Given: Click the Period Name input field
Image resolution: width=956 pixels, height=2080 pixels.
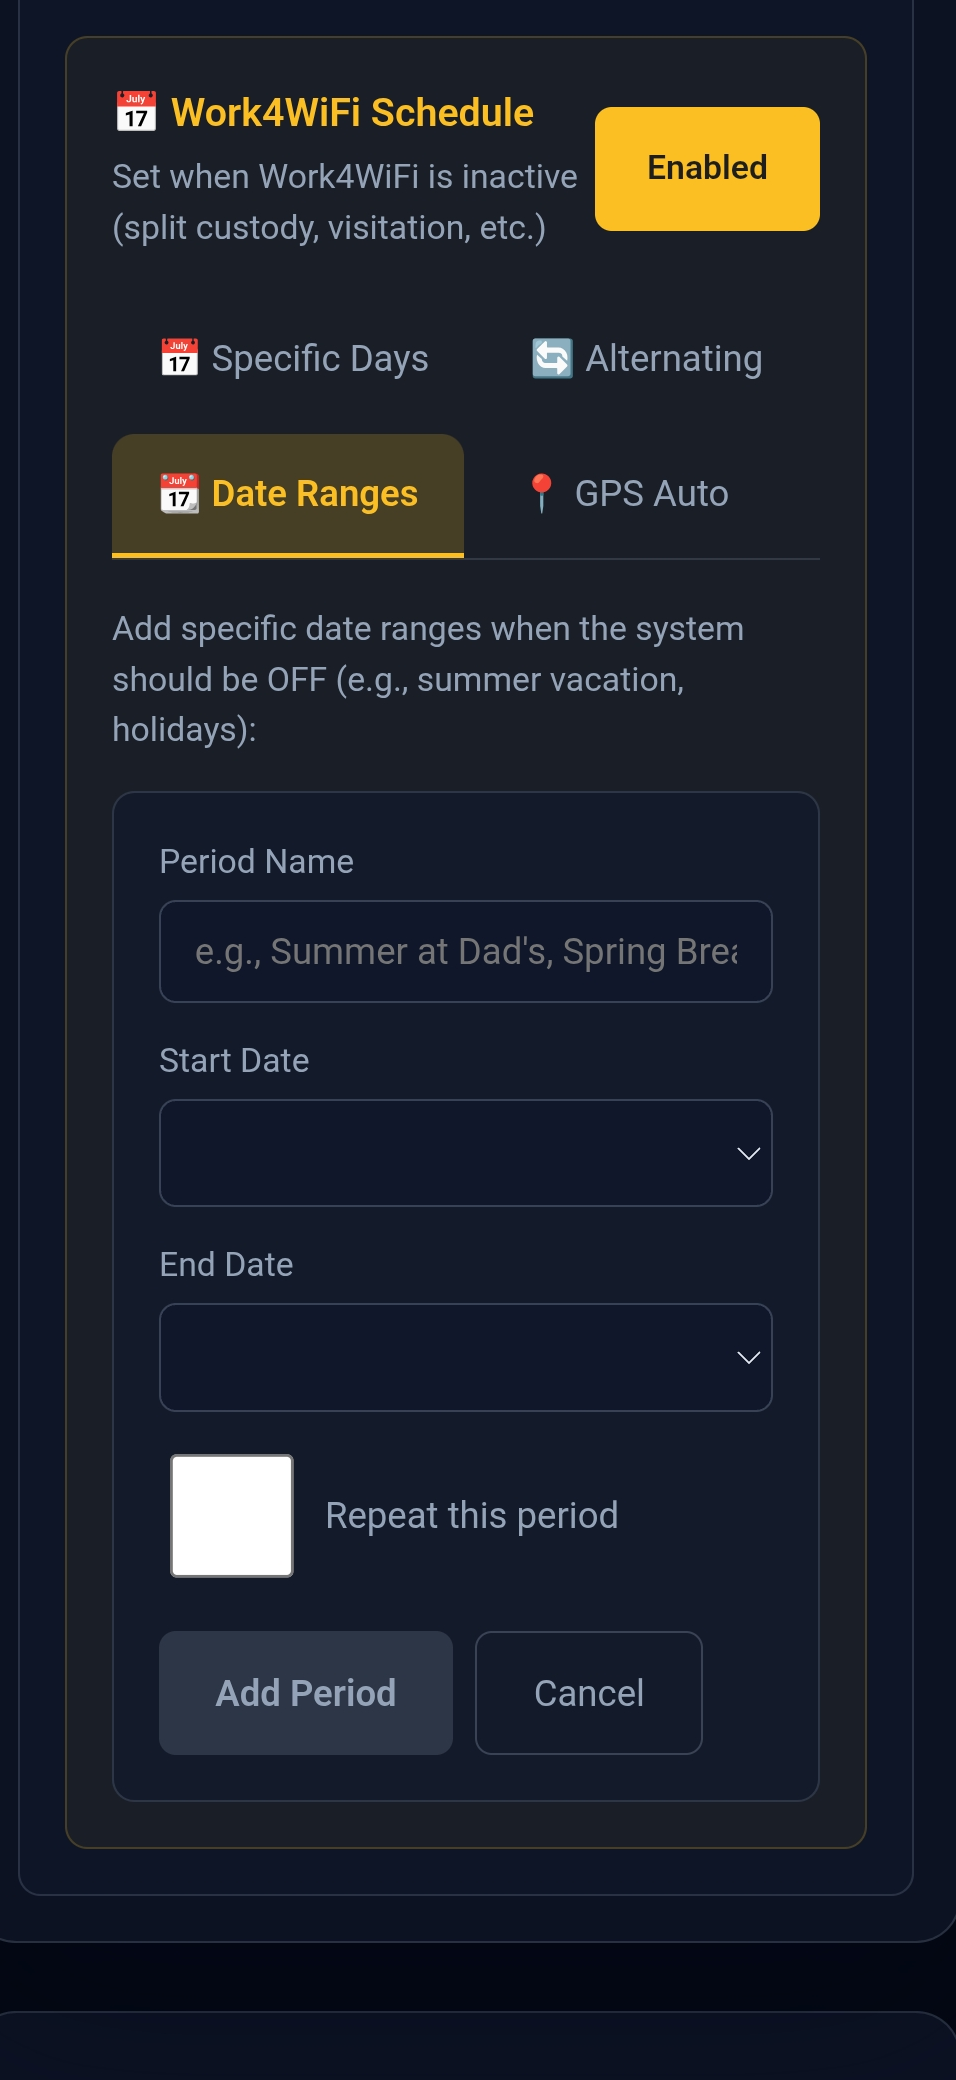Looking at the screenshot, I should point(465,951).
